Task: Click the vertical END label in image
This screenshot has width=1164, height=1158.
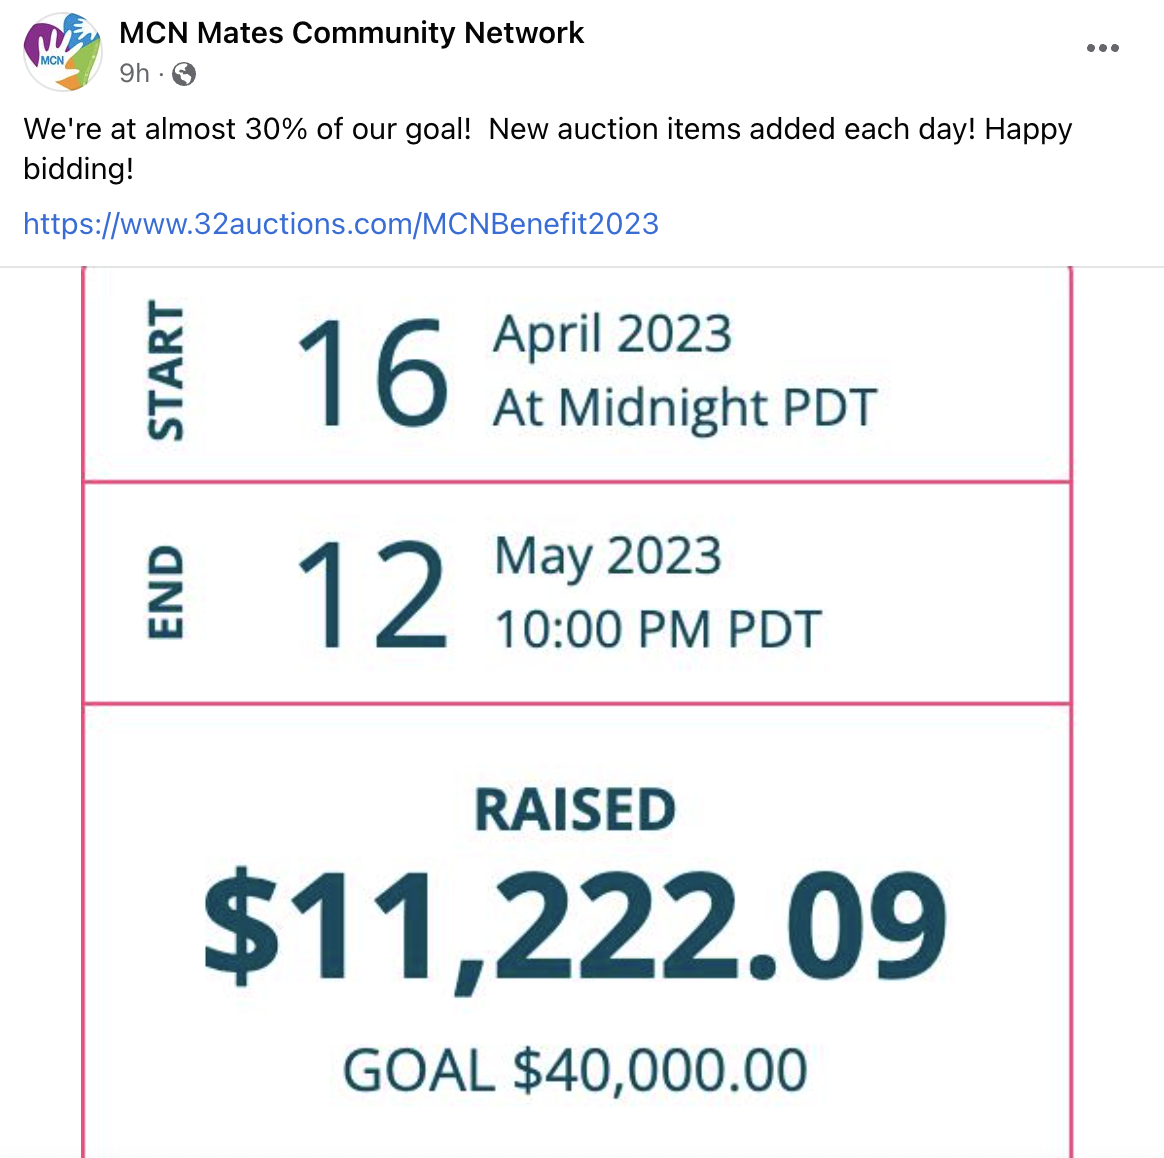Action: coord(166,592)
